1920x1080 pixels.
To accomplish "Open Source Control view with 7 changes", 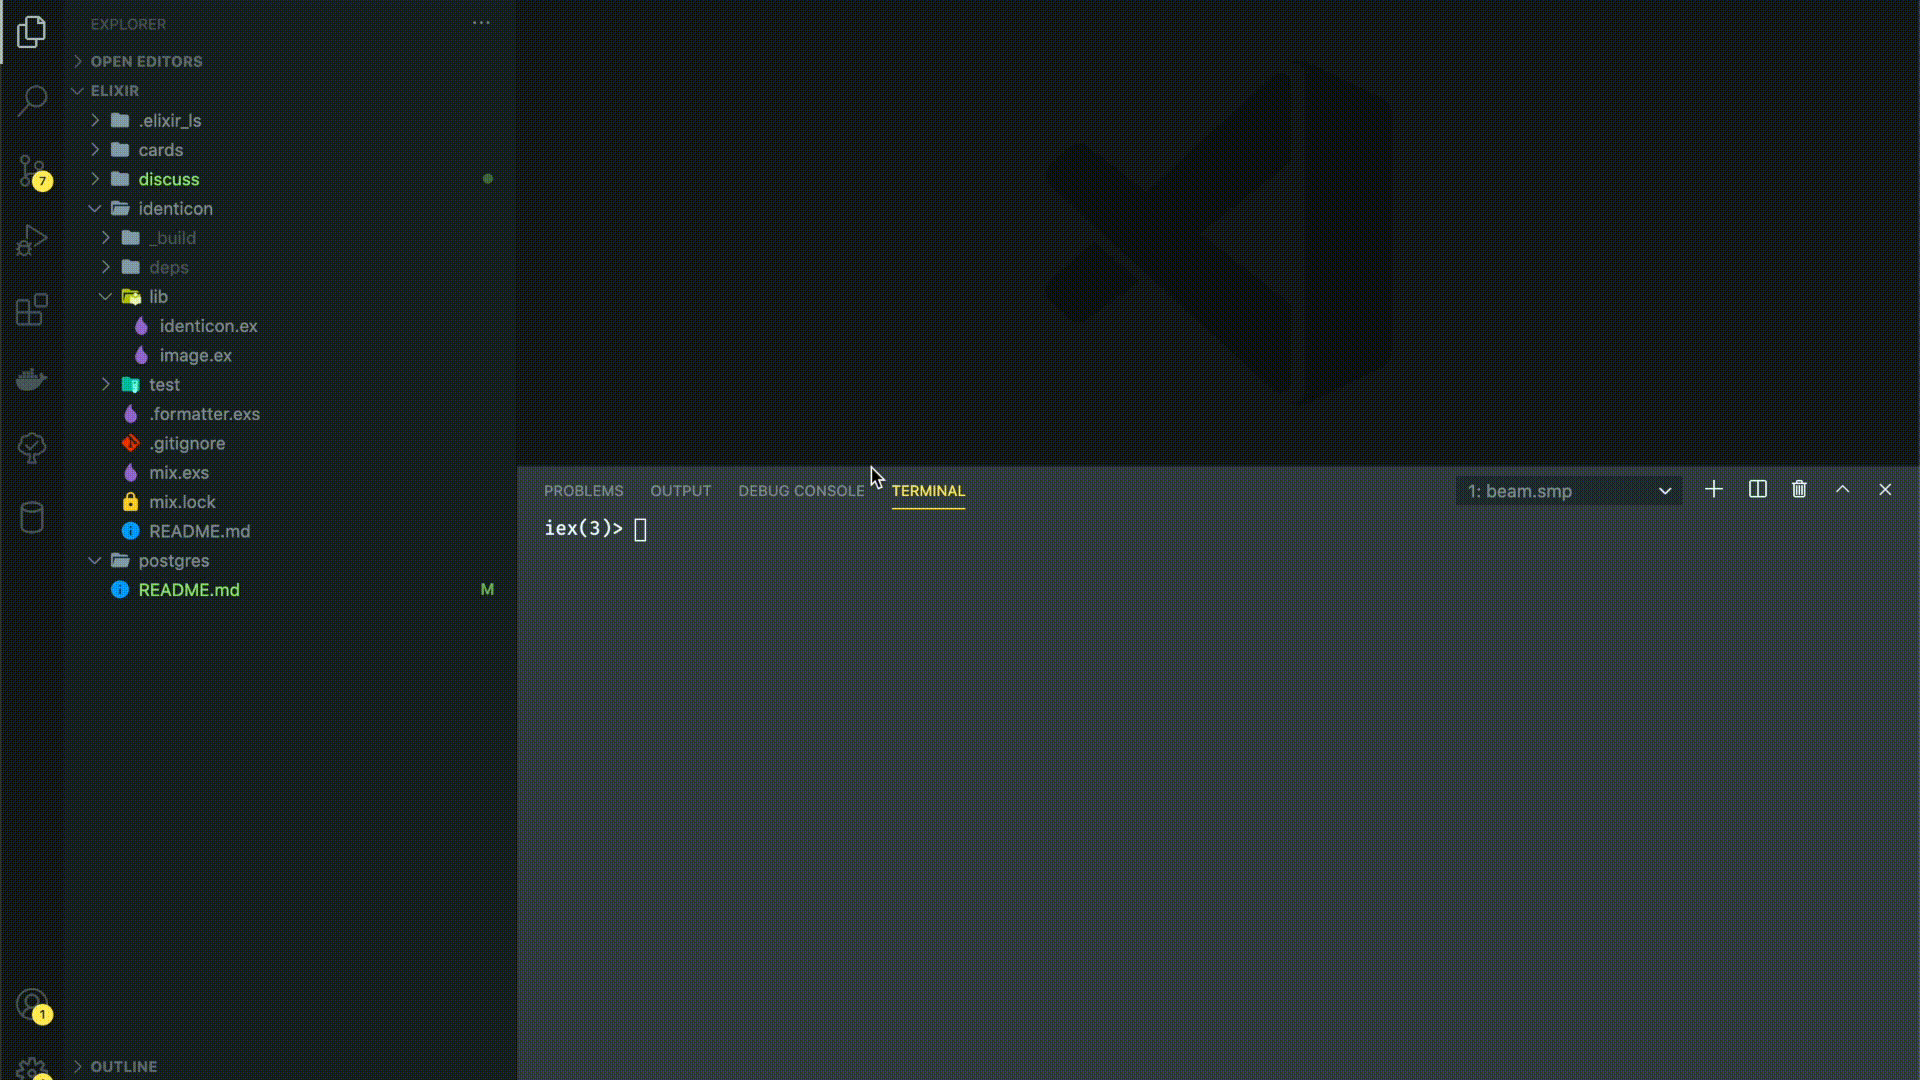I will point(32,170).
